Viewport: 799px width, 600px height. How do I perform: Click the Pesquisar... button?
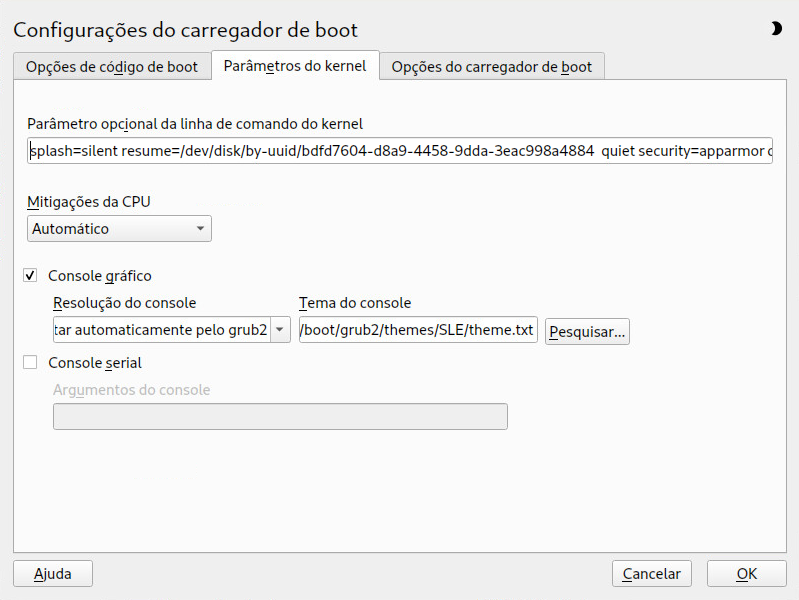tap(587, 332)
